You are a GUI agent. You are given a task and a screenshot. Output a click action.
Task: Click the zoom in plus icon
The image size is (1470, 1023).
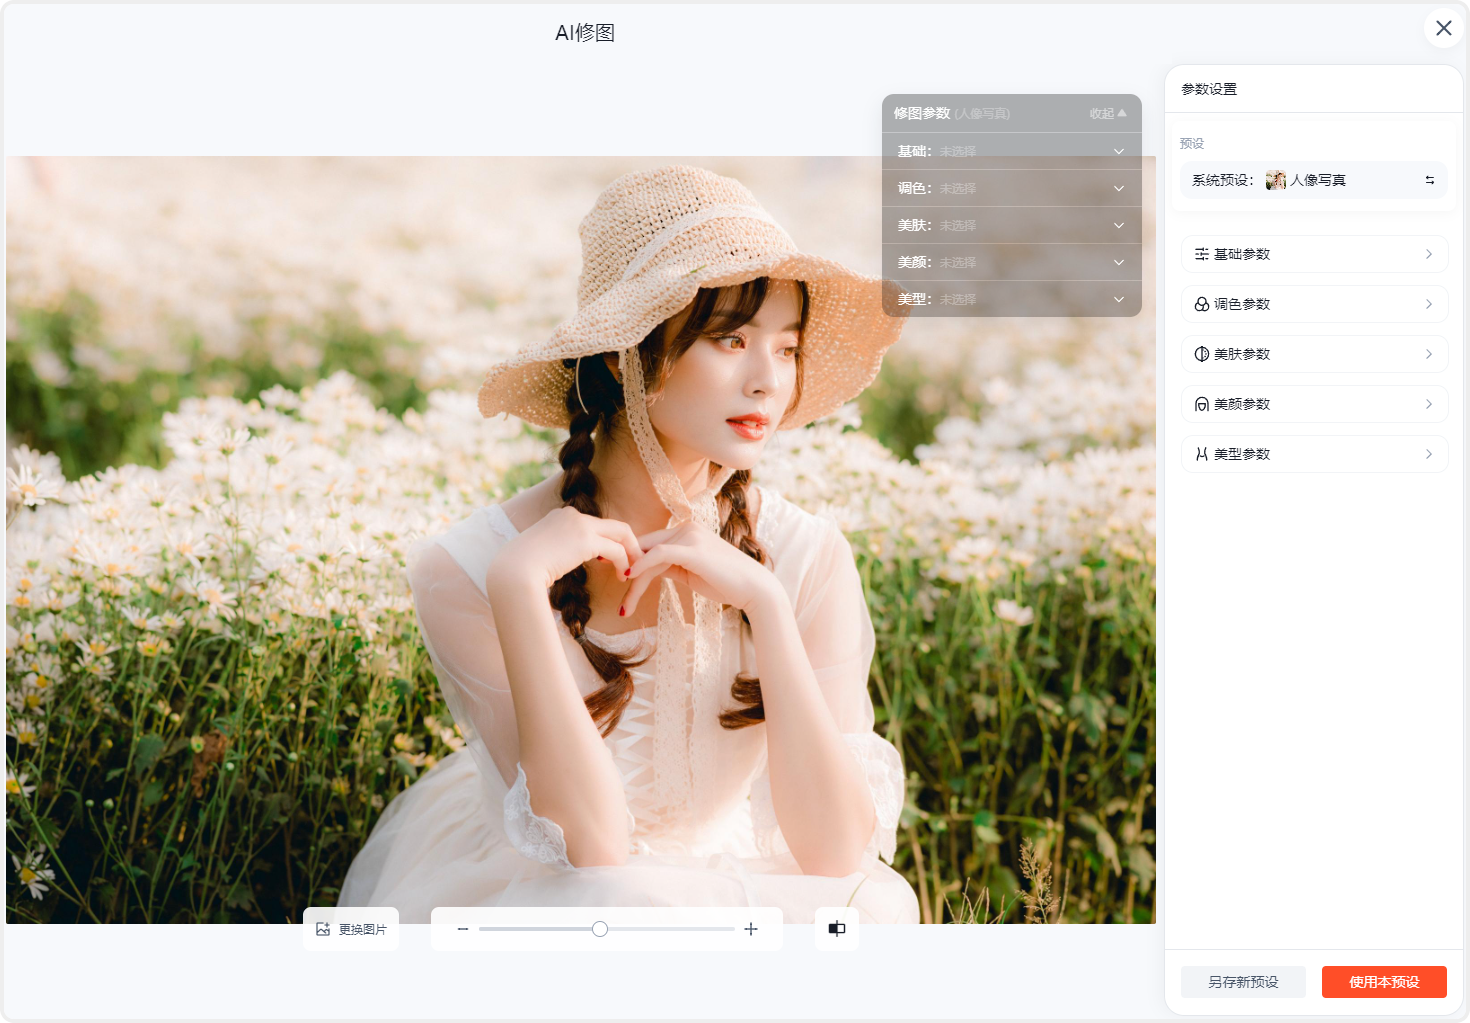751,929
